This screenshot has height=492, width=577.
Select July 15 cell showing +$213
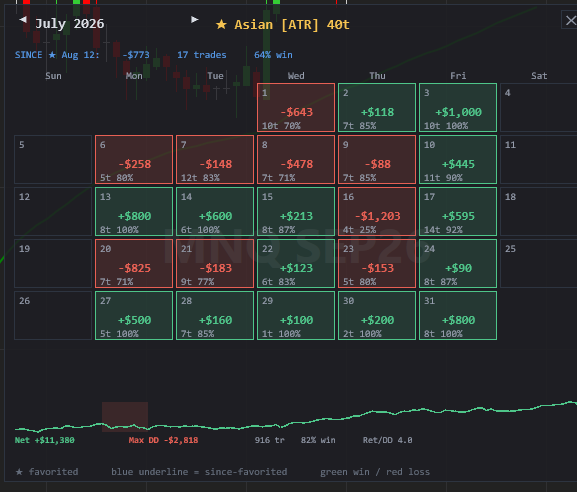[296, 211]
